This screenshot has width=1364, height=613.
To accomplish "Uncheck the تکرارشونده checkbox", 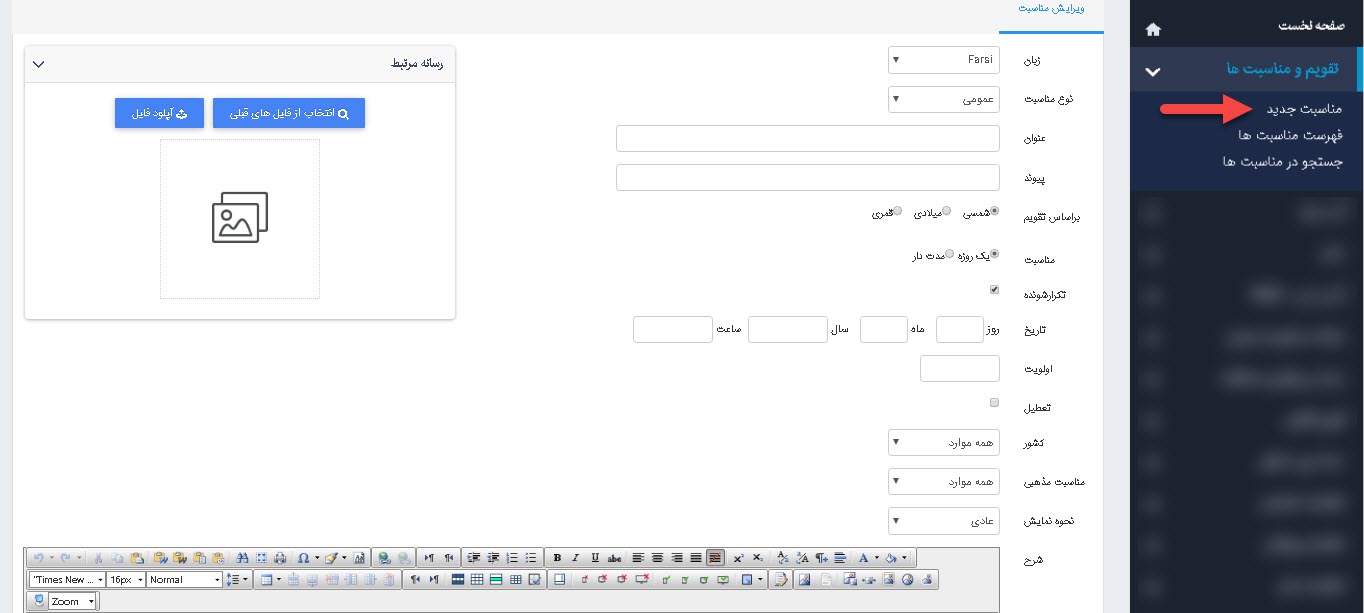I will click(x=994, y=290).
